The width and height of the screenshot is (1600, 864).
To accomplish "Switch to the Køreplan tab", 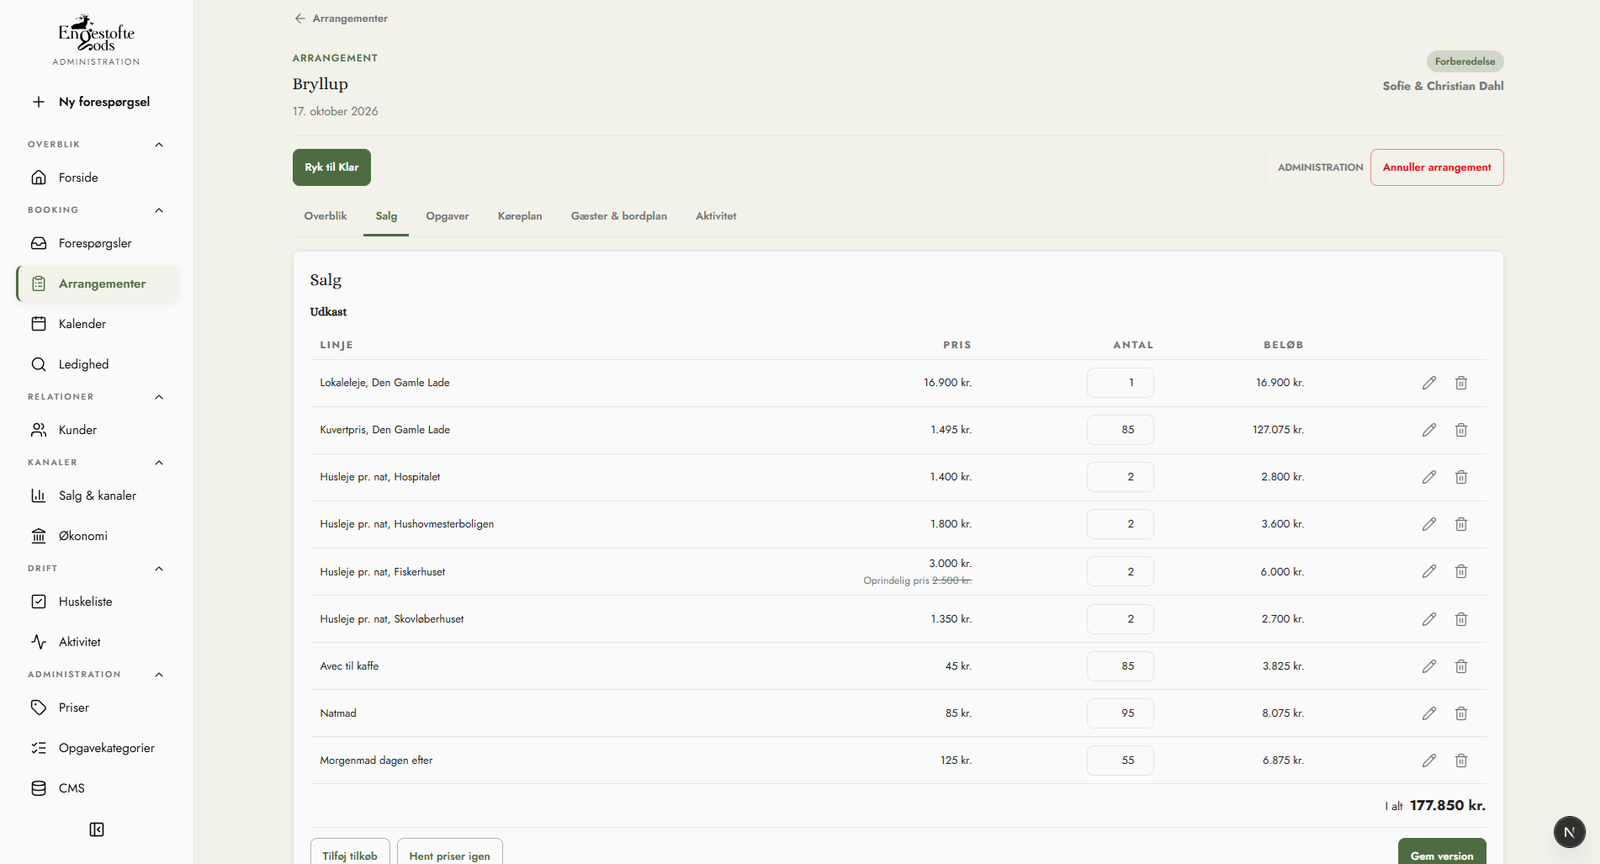I will point(520,216).
